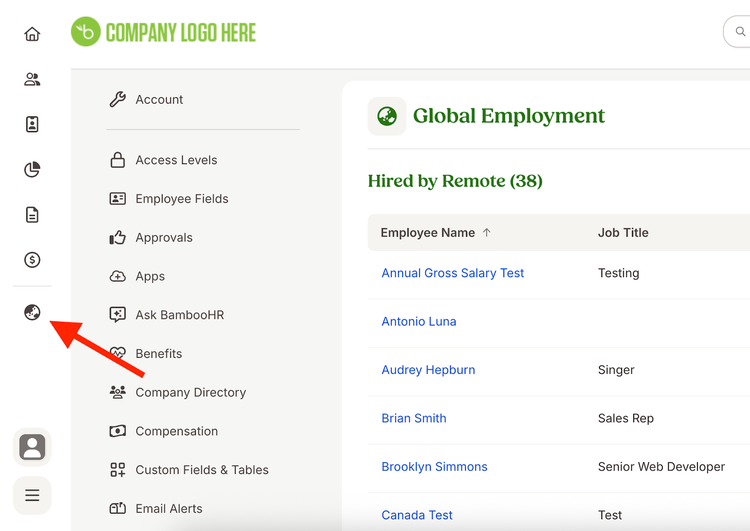Open Brooklyn Simmons employee link
Screen dimensions: 750x531
click(434, 466)
